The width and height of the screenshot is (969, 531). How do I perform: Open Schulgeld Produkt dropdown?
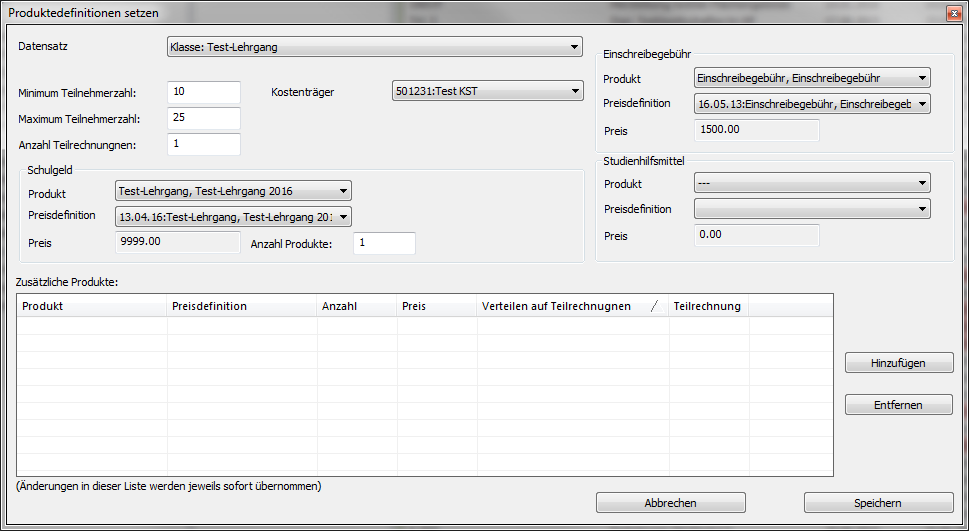click(x=234, y=191)
